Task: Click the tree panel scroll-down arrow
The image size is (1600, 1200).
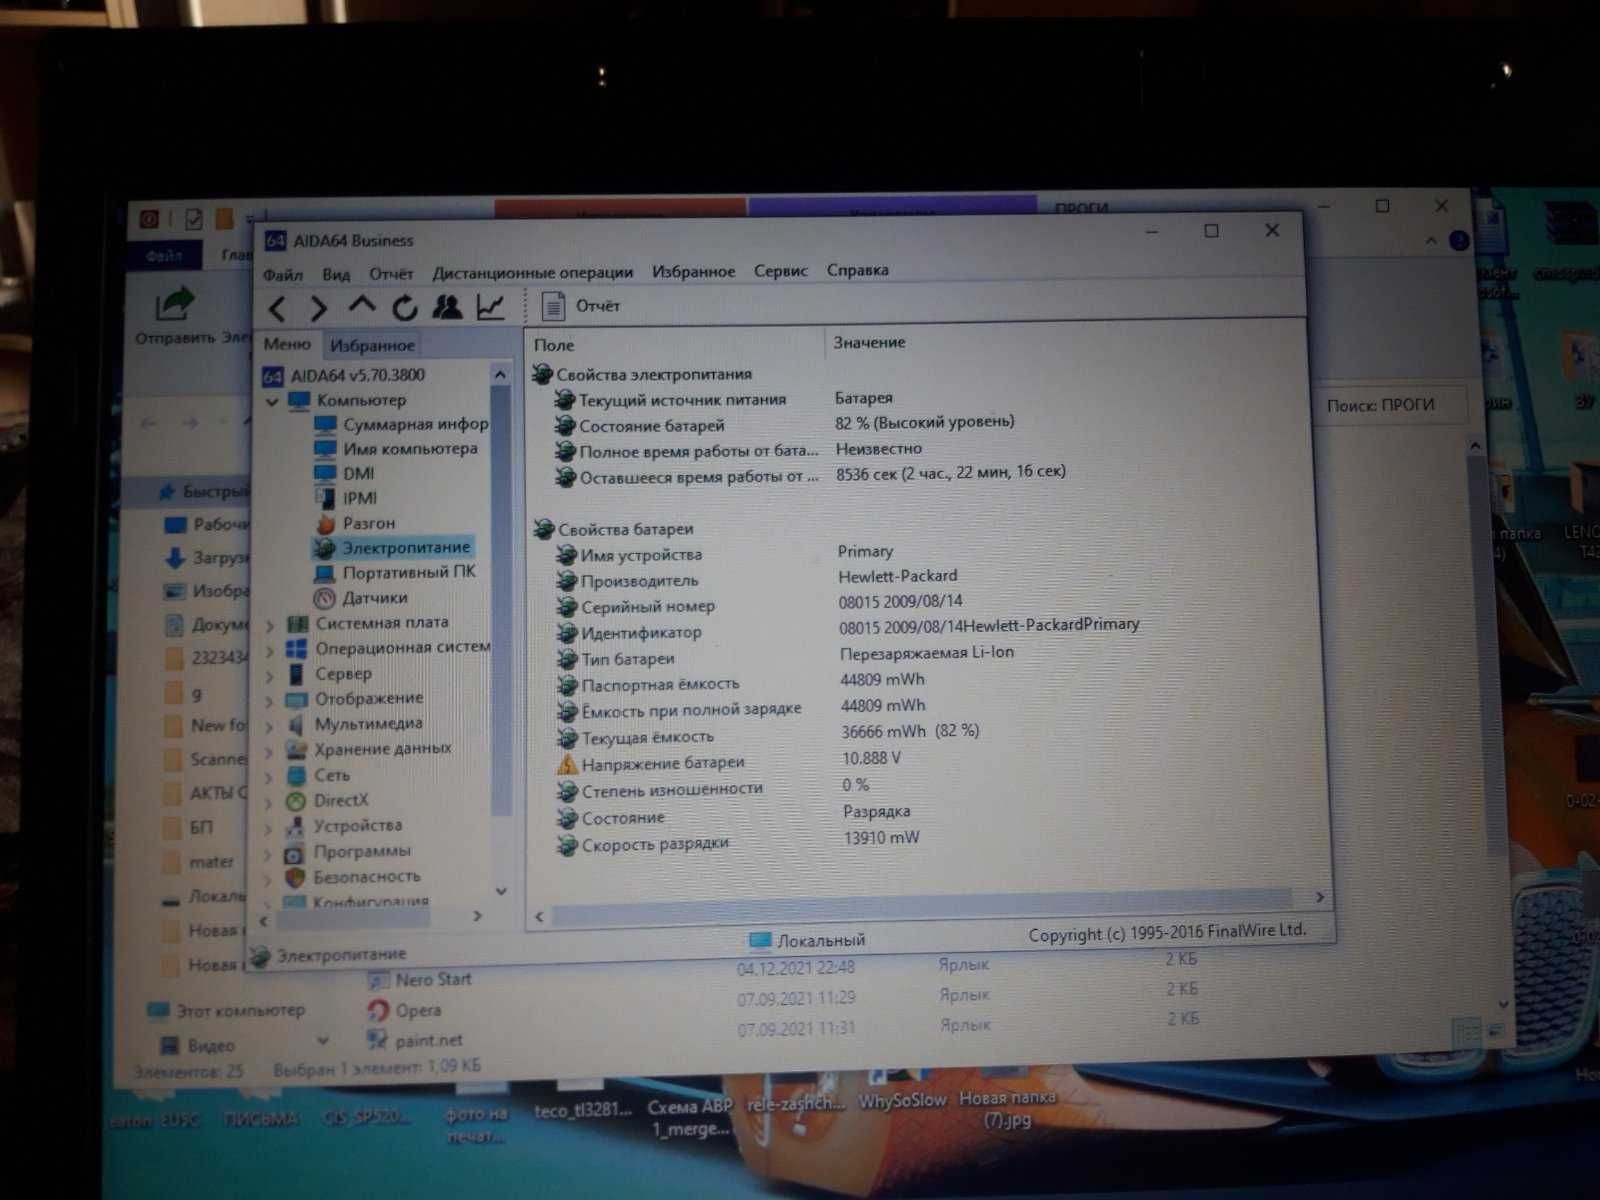Action: 502,890
